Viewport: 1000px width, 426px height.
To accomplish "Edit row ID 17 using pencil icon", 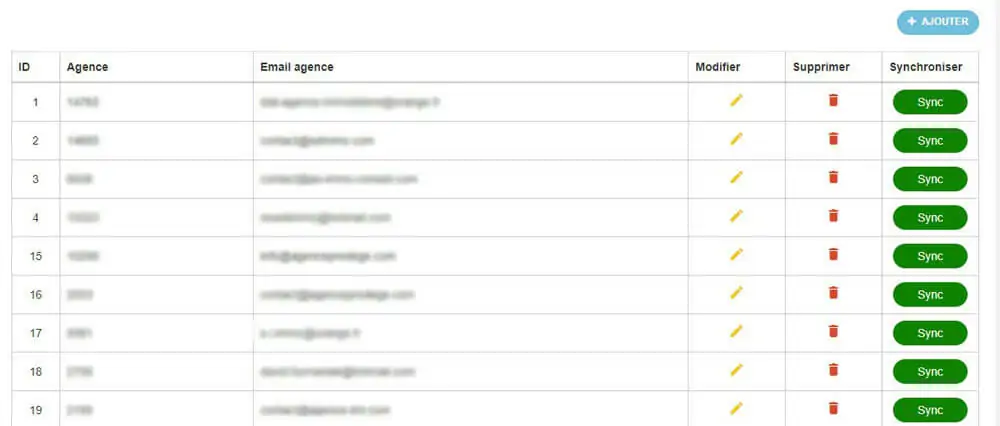I will coord(737,331).
